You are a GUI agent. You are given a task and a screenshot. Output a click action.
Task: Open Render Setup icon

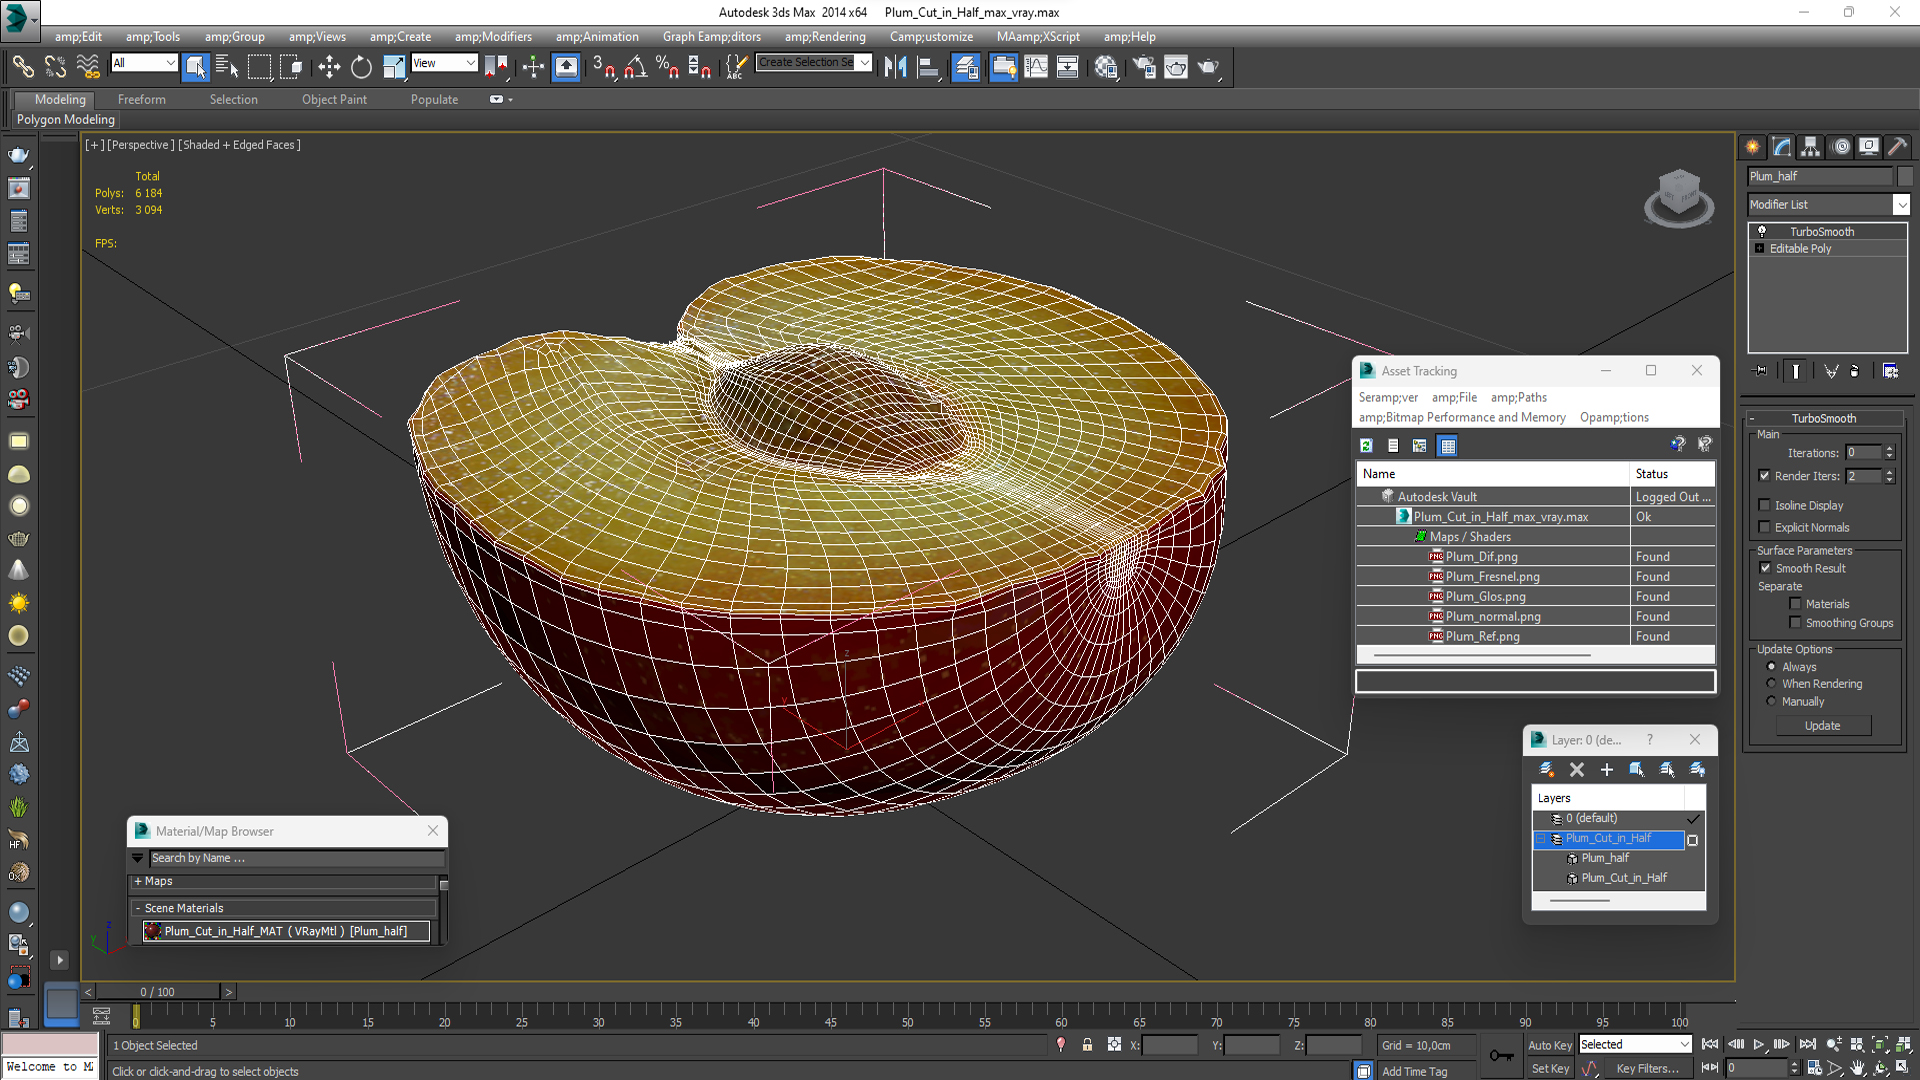(1143, 67)
